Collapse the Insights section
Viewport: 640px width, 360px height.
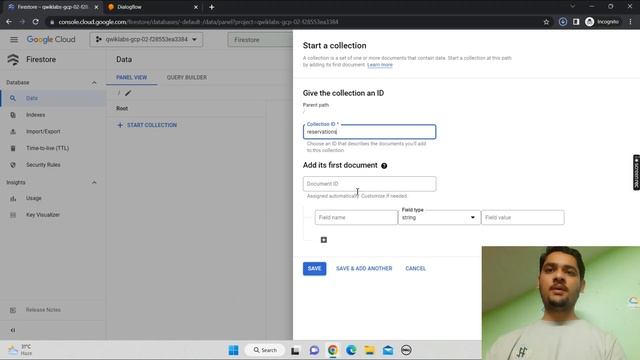click(x=94, y=182)
